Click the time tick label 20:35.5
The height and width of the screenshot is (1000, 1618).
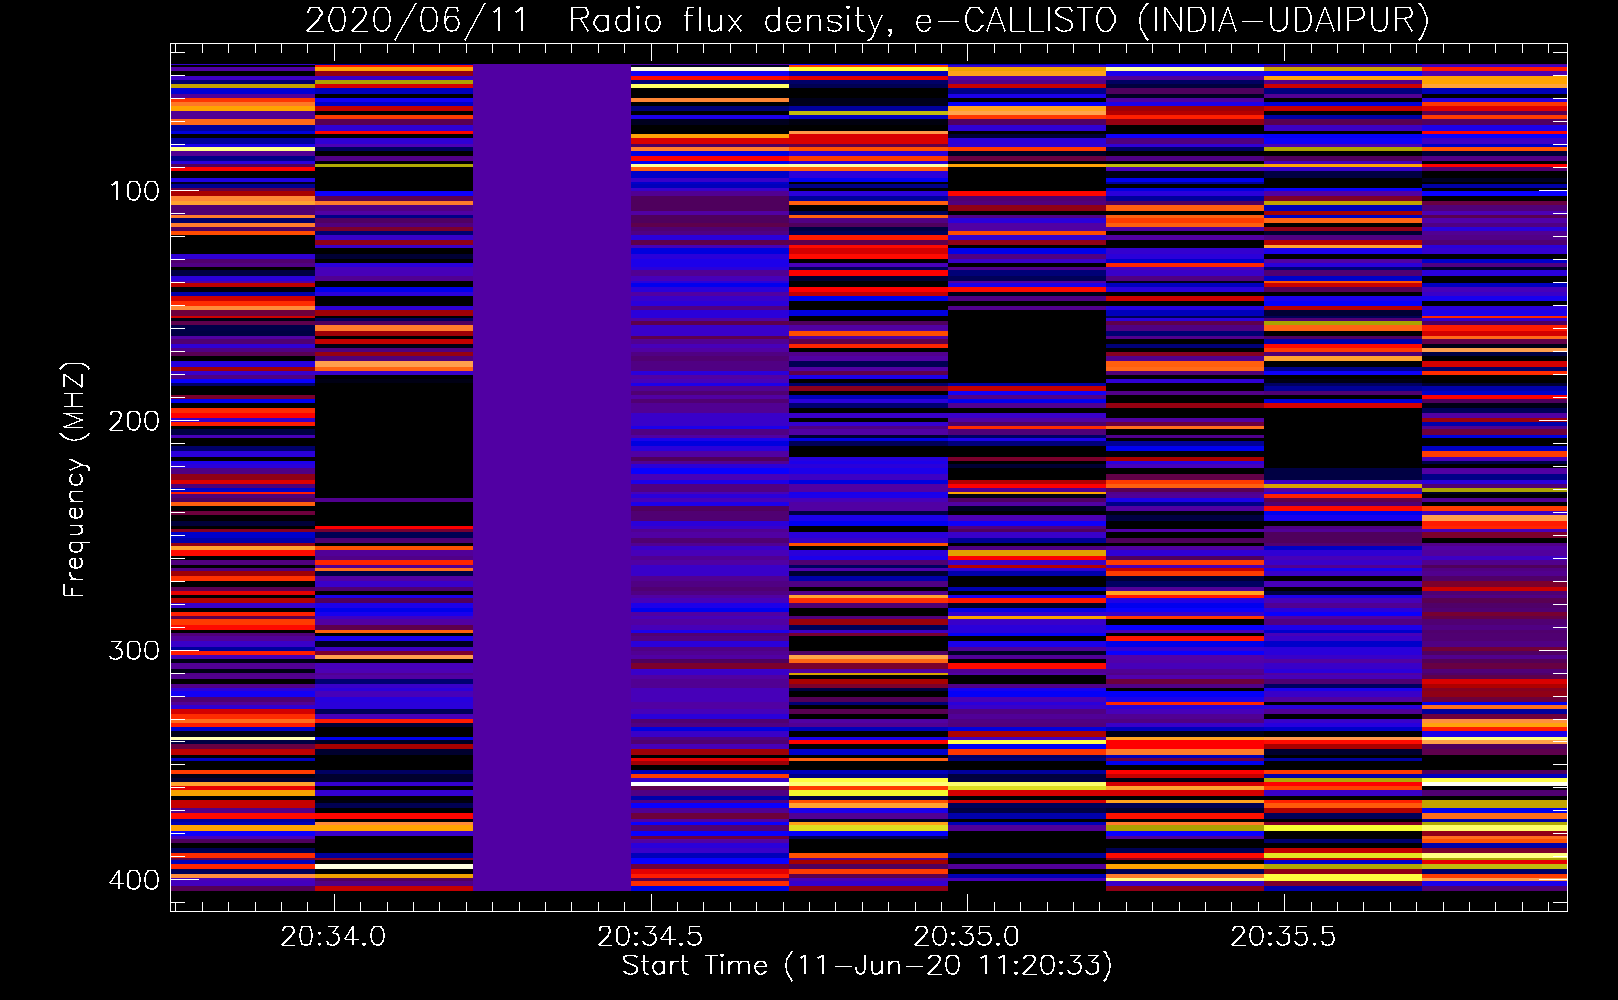[1283, 937]
